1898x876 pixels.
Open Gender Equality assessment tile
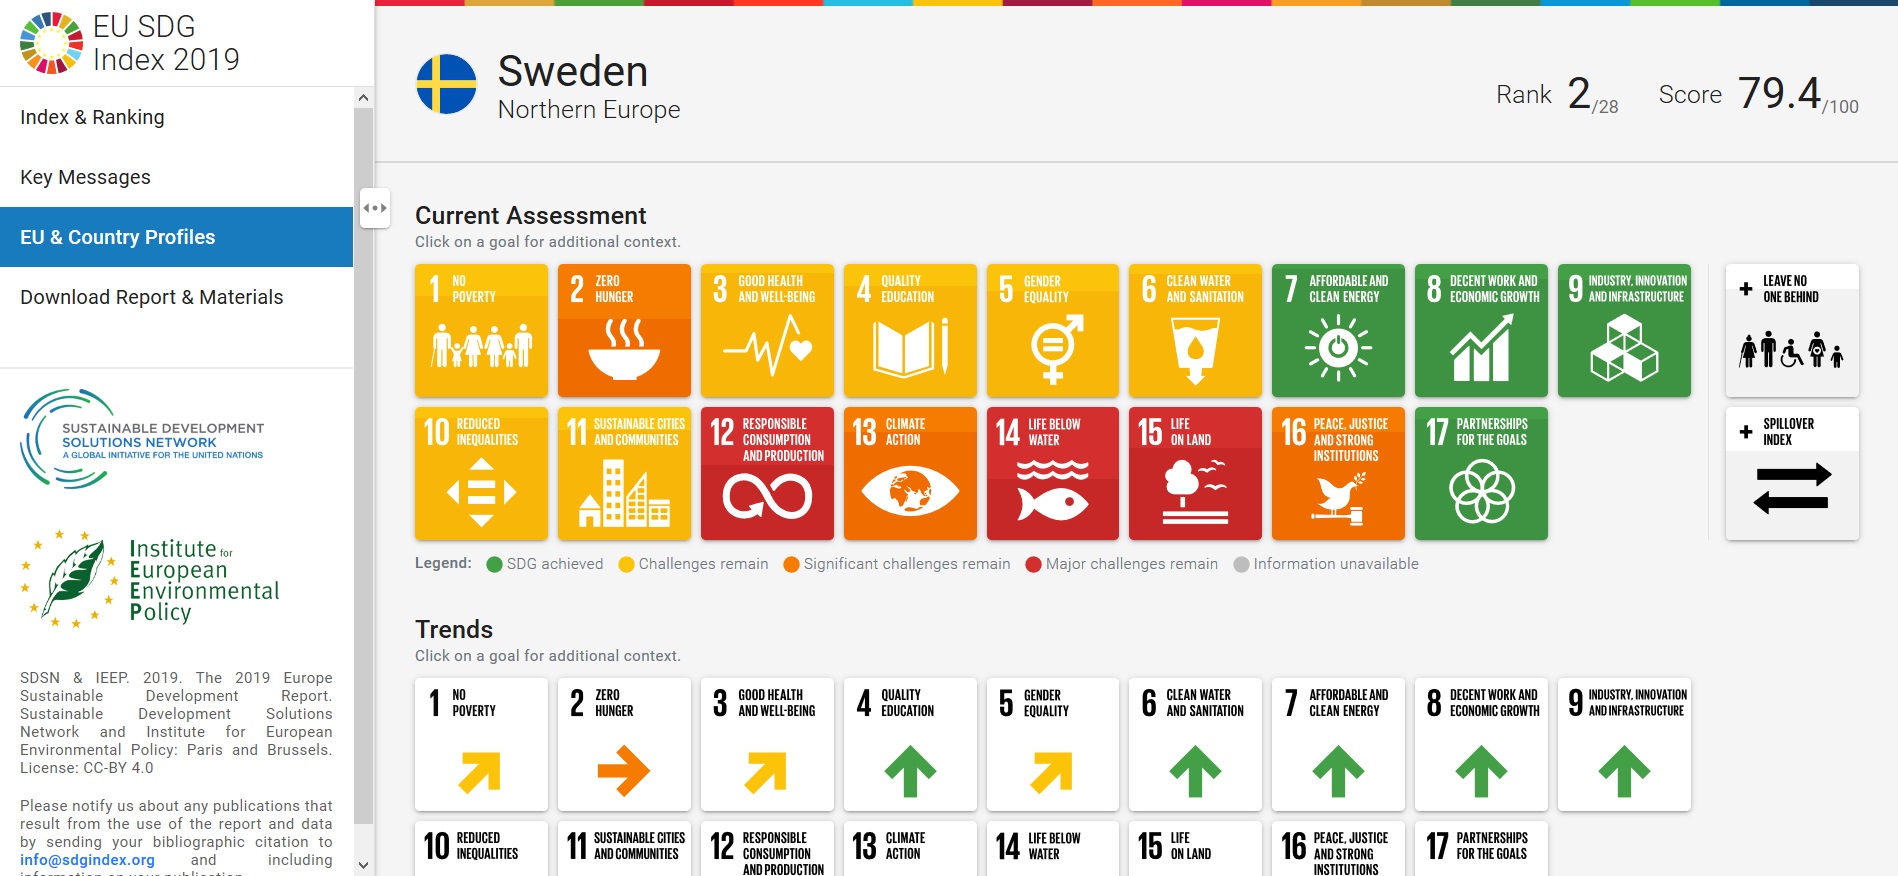pos(1053,331)
